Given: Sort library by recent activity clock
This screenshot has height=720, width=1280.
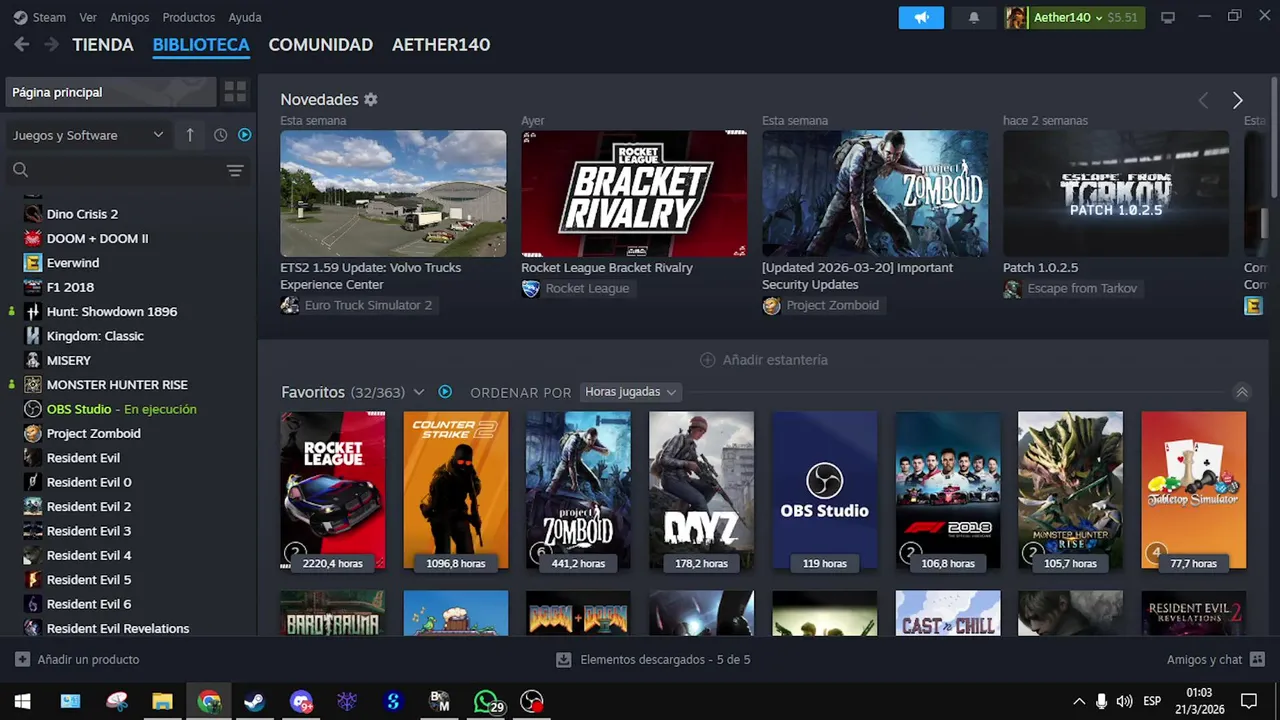Looking at the screenshot, I should click(x=220, y=135).
